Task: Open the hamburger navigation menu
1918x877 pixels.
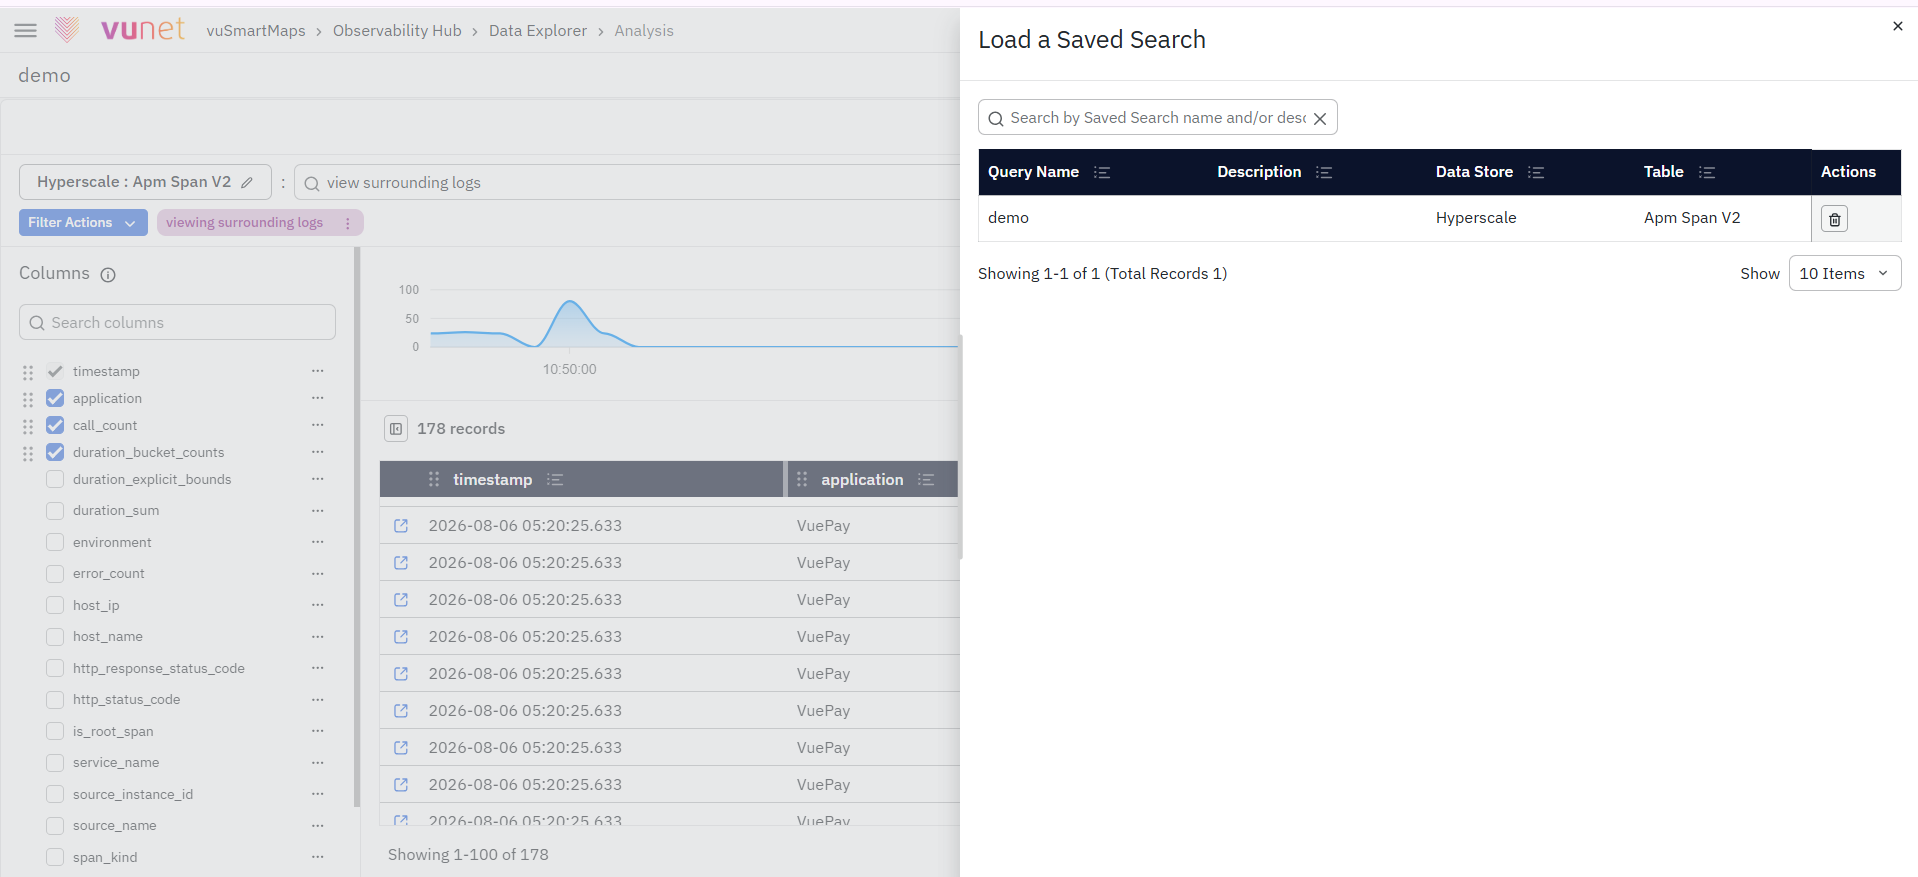Action: pos(26,31)
